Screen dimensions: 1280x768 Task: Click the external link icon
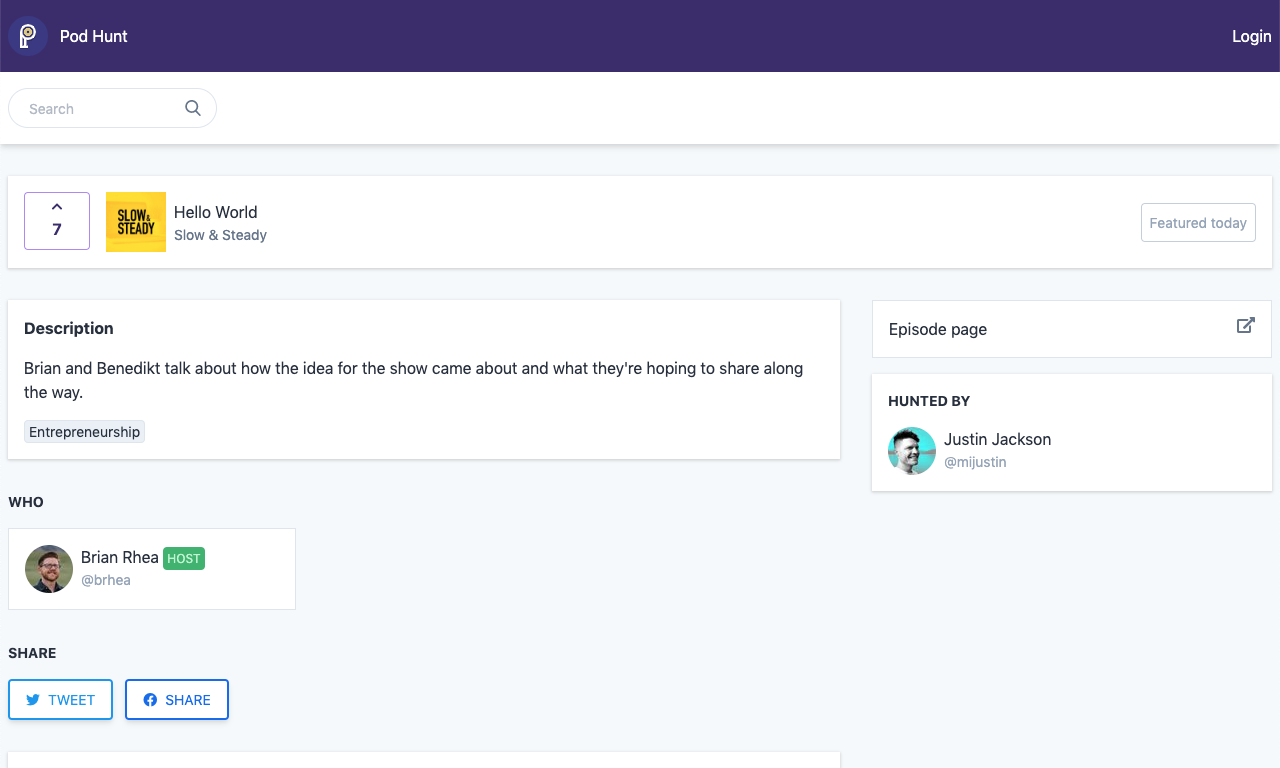click(1246, 325)
